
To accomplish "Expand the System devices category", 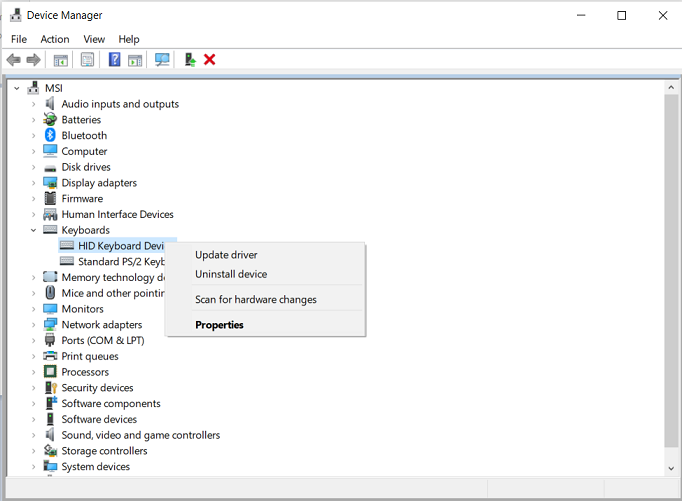I will point(33,467).
